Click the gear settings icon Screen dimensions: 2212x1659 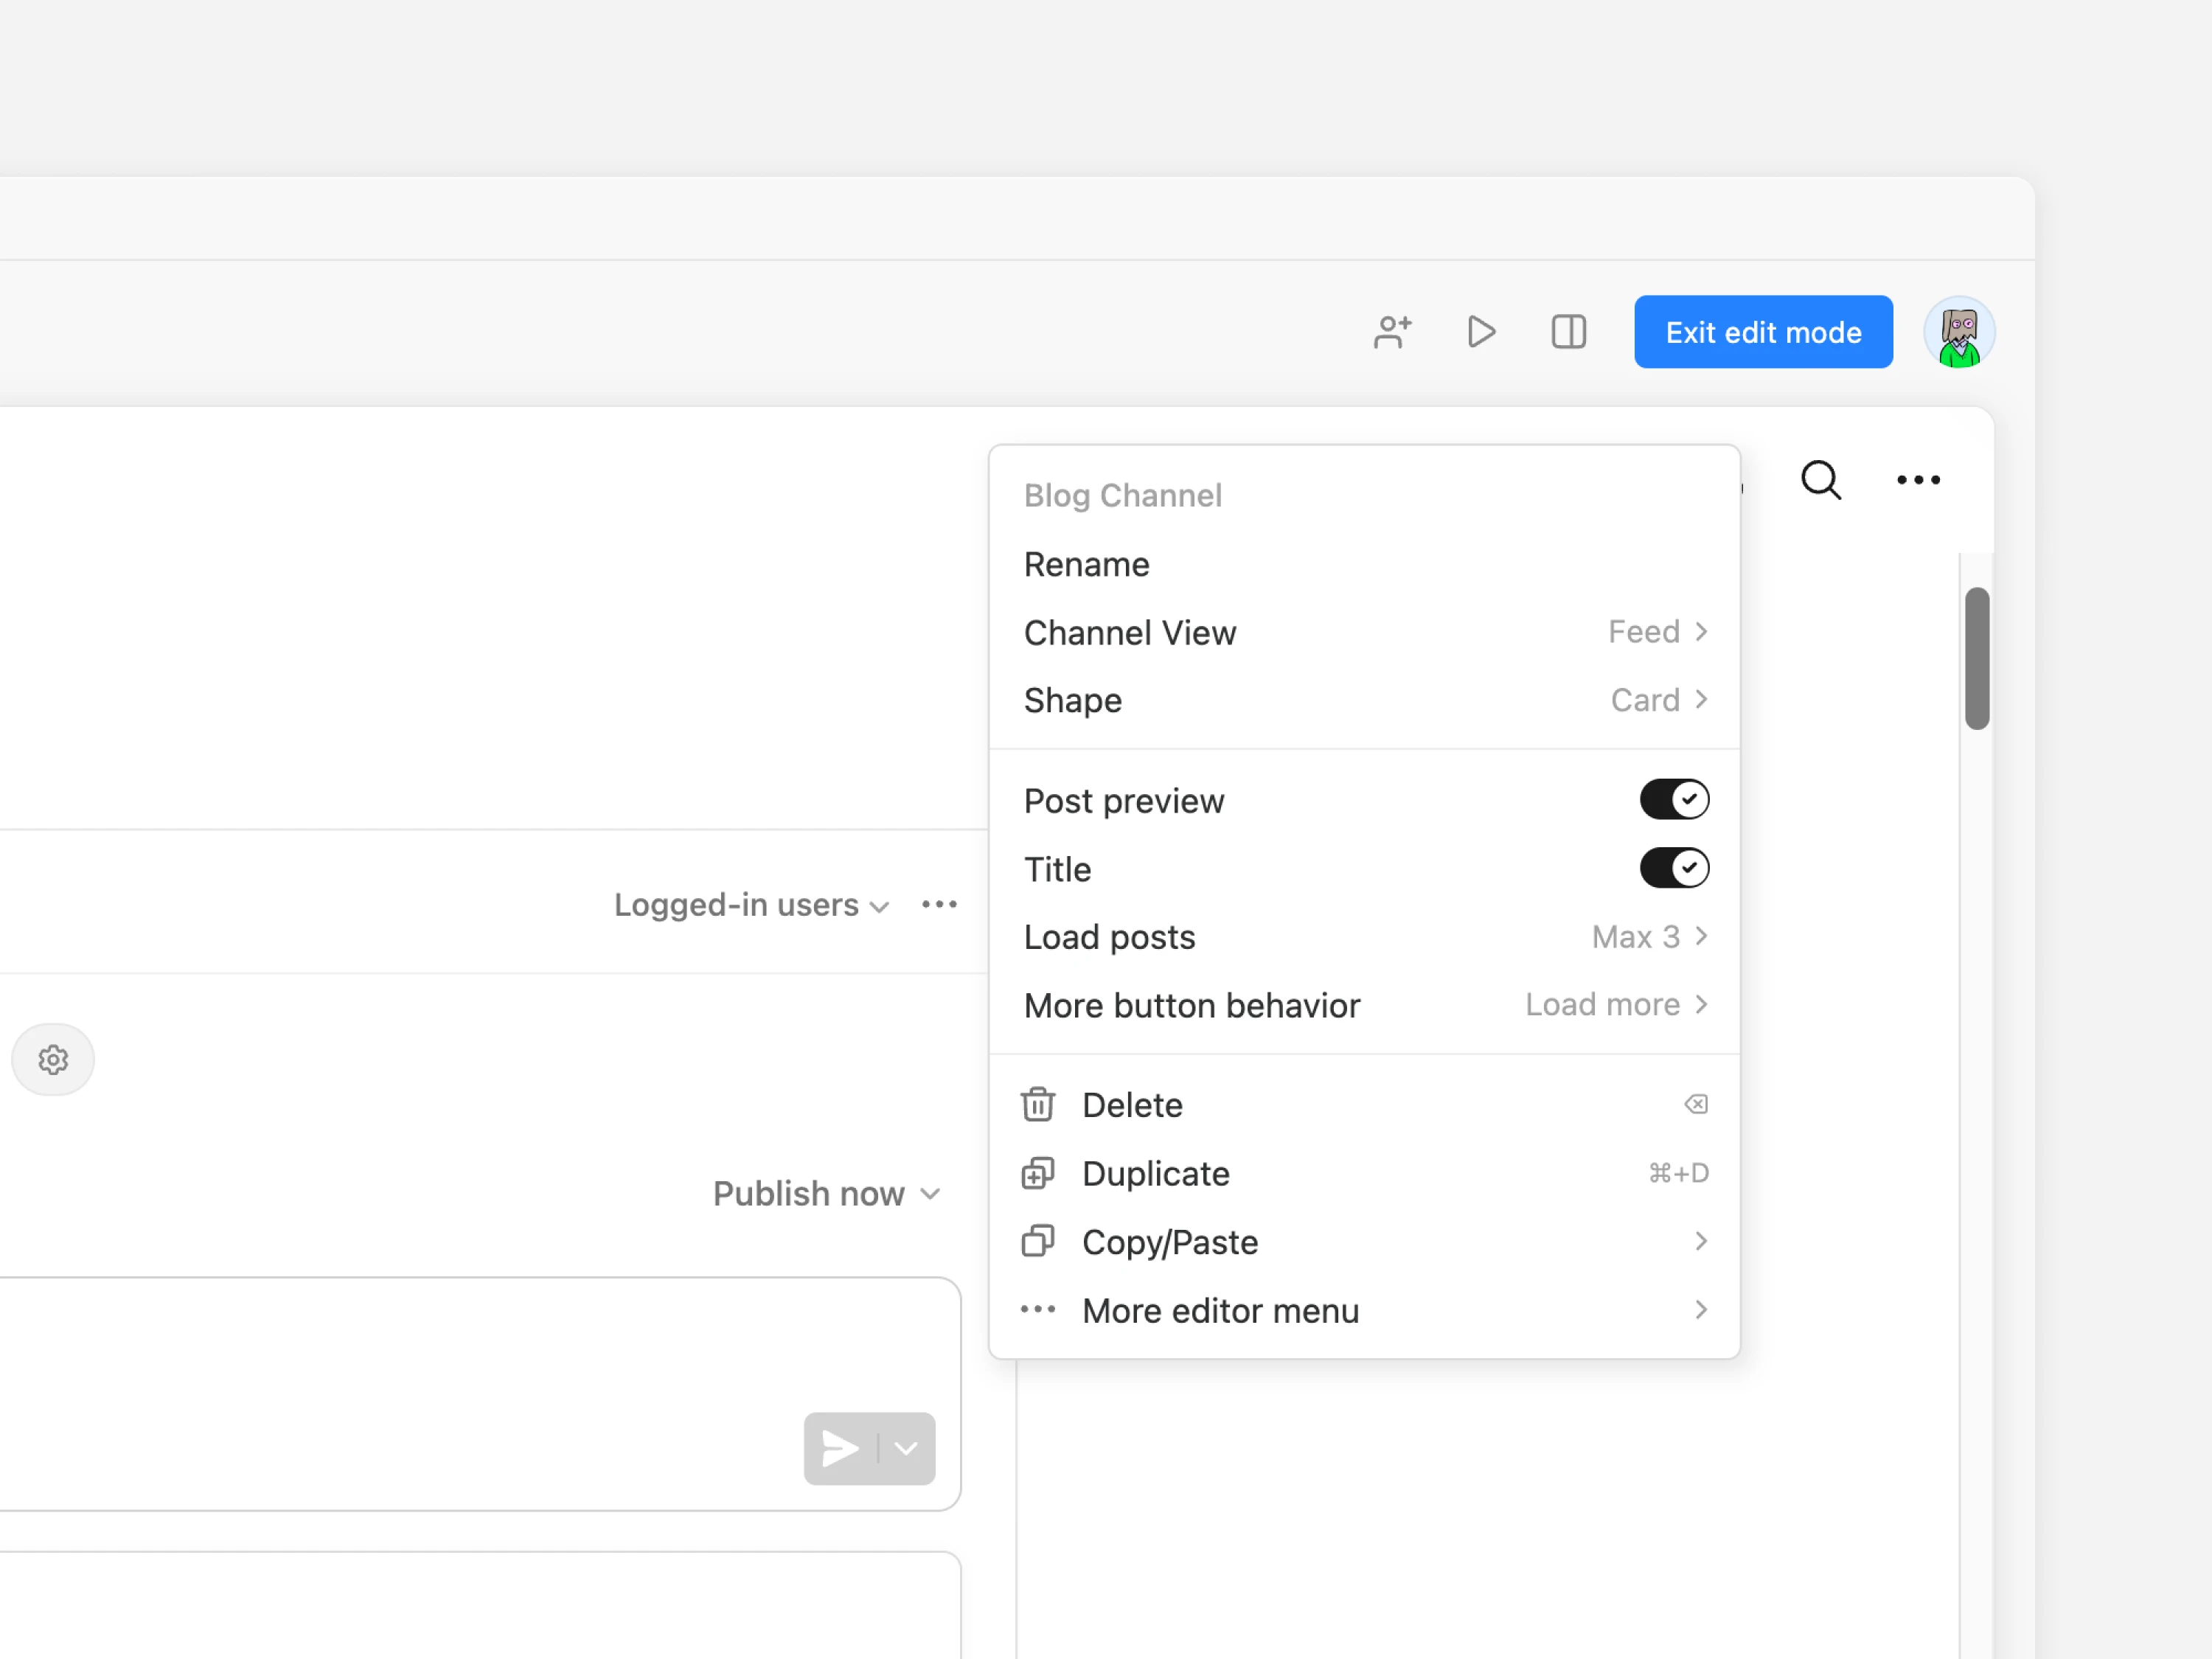[x=53, y=1059]
